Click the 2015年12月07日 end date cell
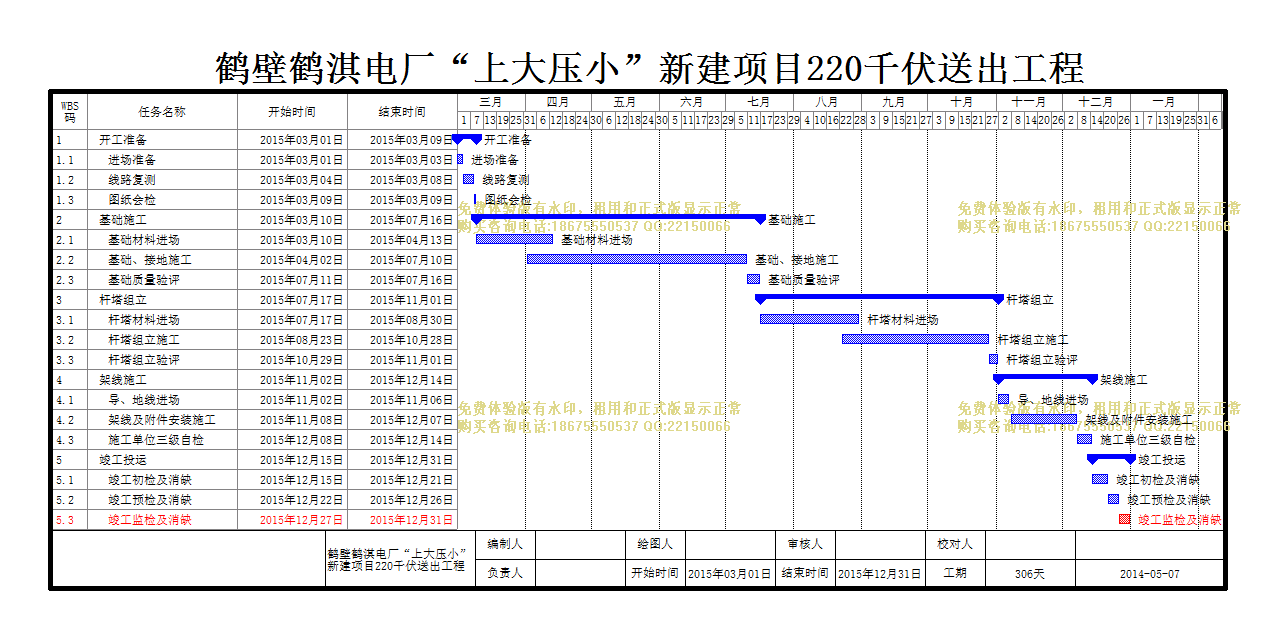Image resolution: width=1274 pixels, height=637 pixels. 402,420
